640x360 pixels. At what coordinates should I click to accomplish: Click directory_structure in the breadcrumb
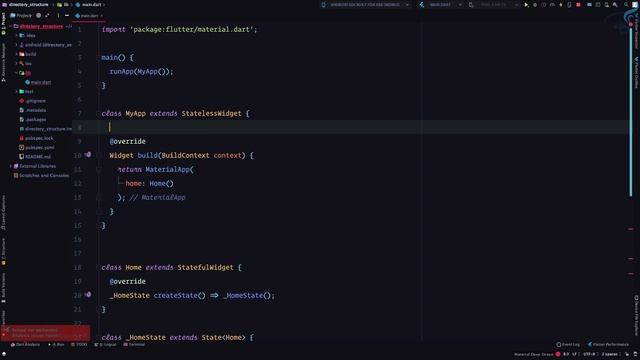tap(29, 5)
